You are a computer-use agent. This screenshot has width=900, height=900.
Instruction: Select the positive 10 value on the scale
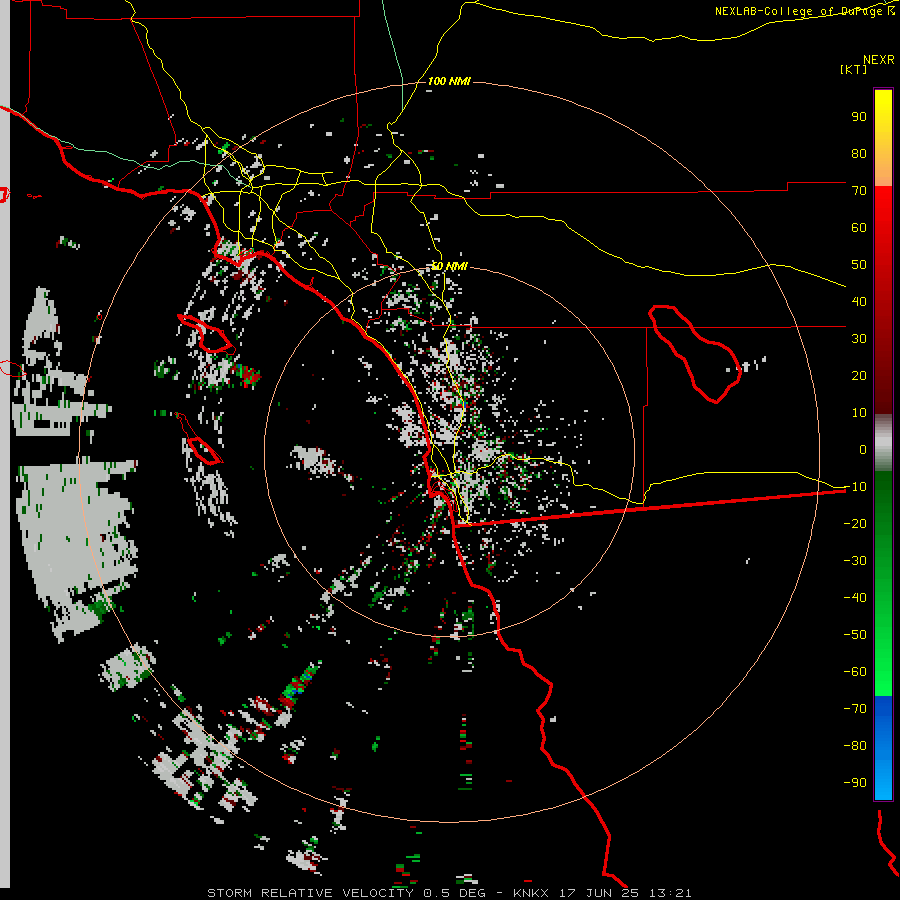pyautogui.click(x=859, y=413)
